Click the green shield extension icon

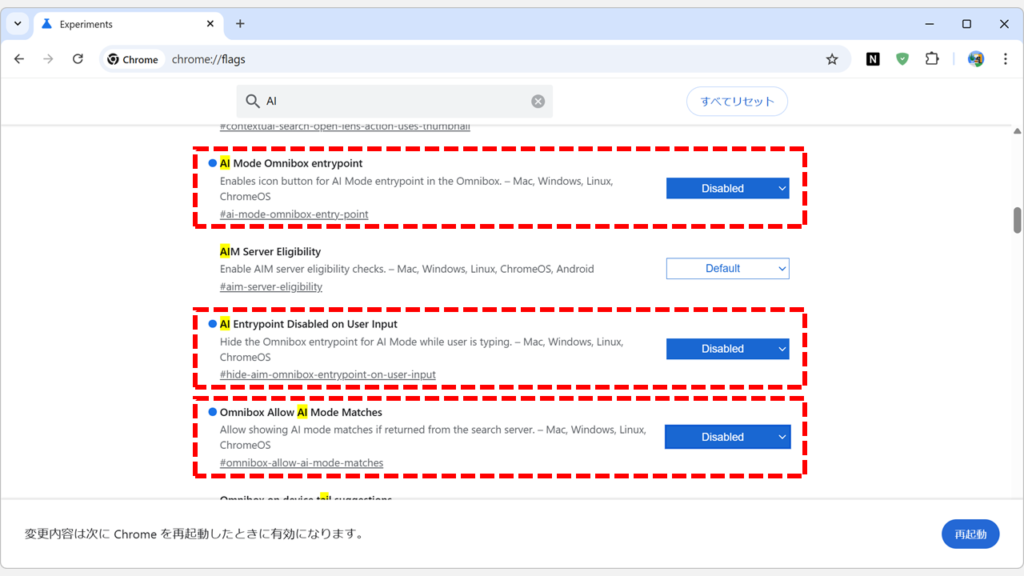[902, 59]
